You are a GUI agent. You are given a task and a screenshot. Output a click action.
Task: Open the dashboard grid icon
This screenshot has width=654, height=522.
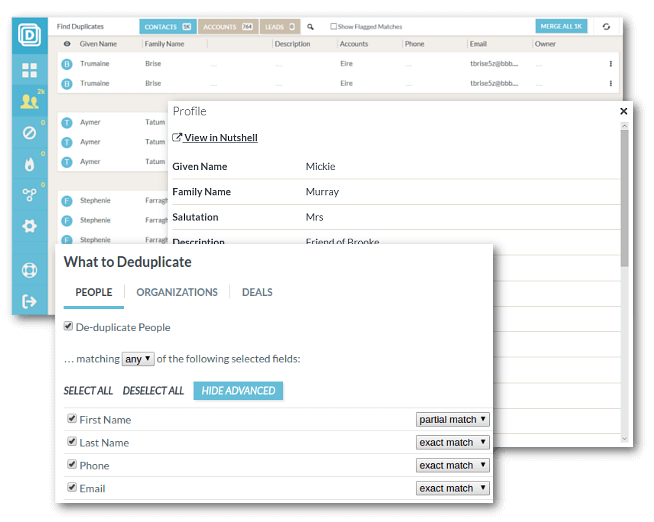(x=29, y=70)
